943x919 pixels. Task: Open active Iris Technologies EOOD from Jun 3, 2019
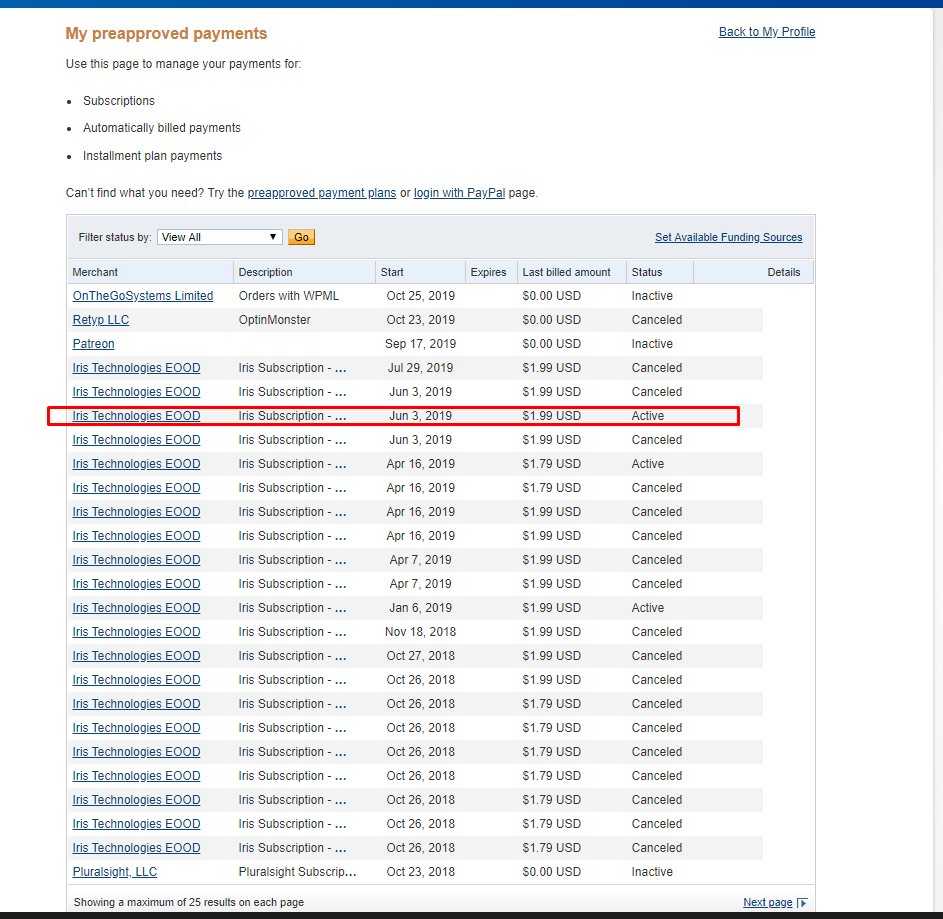(x=136, y=416)
